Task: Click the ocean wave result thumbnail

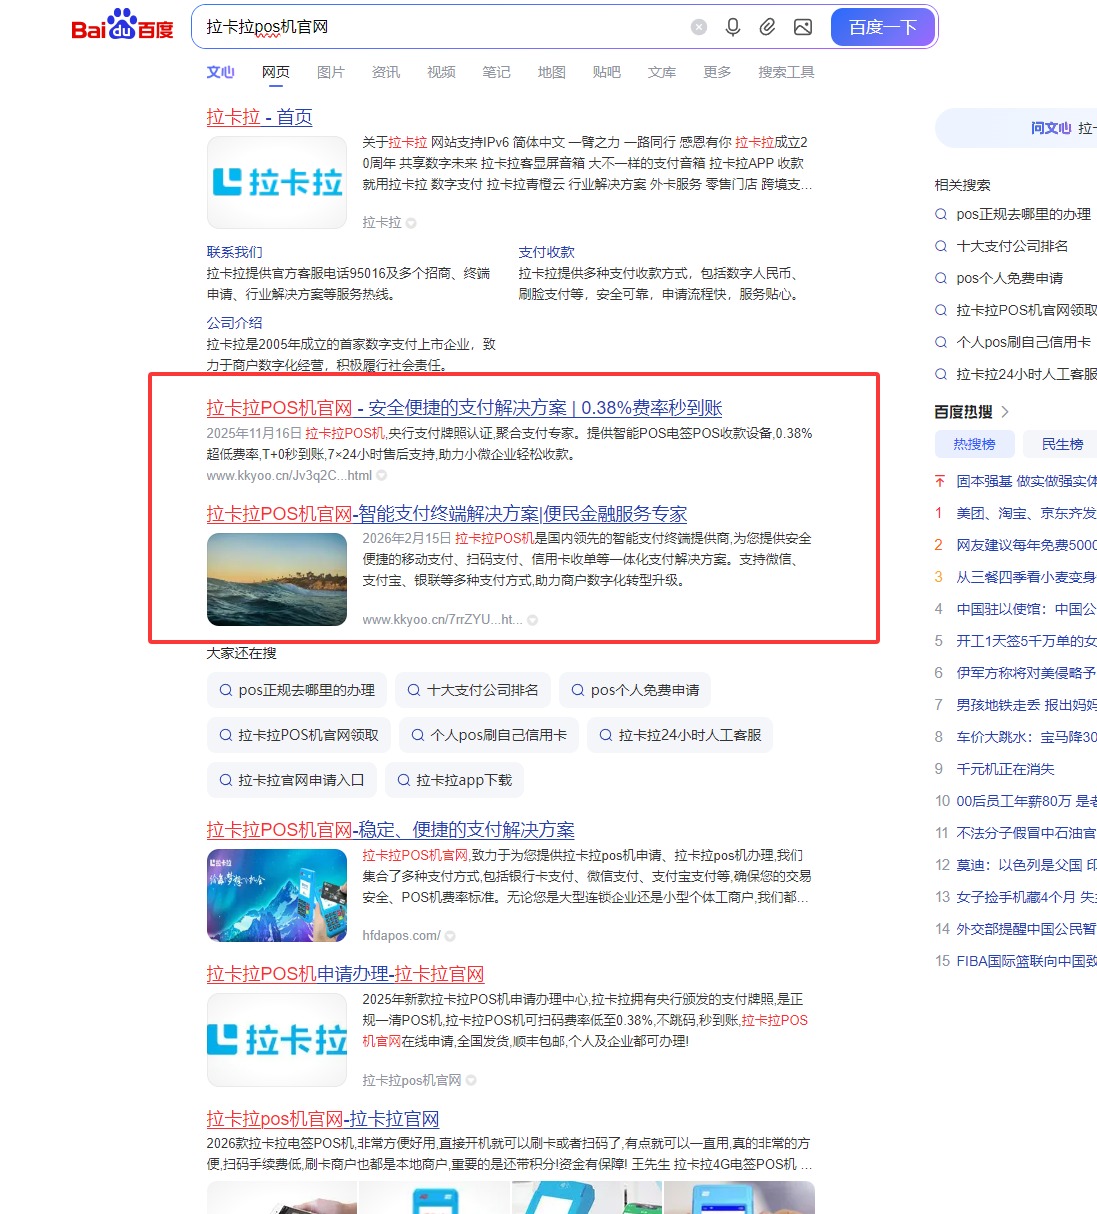Action: click(x=276, y=580)
